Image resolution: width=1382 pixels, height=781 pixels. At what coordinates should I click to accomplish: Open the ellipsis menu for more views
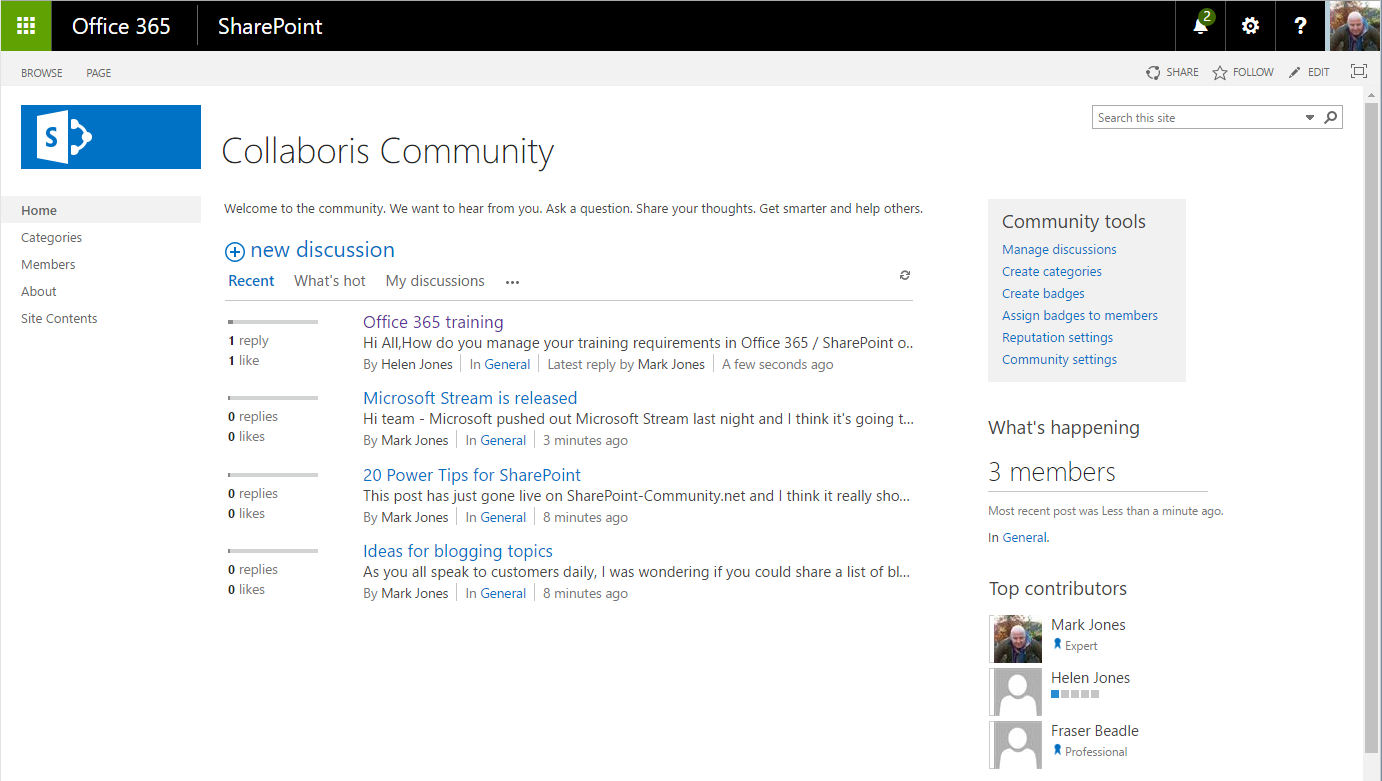(512, 283)
